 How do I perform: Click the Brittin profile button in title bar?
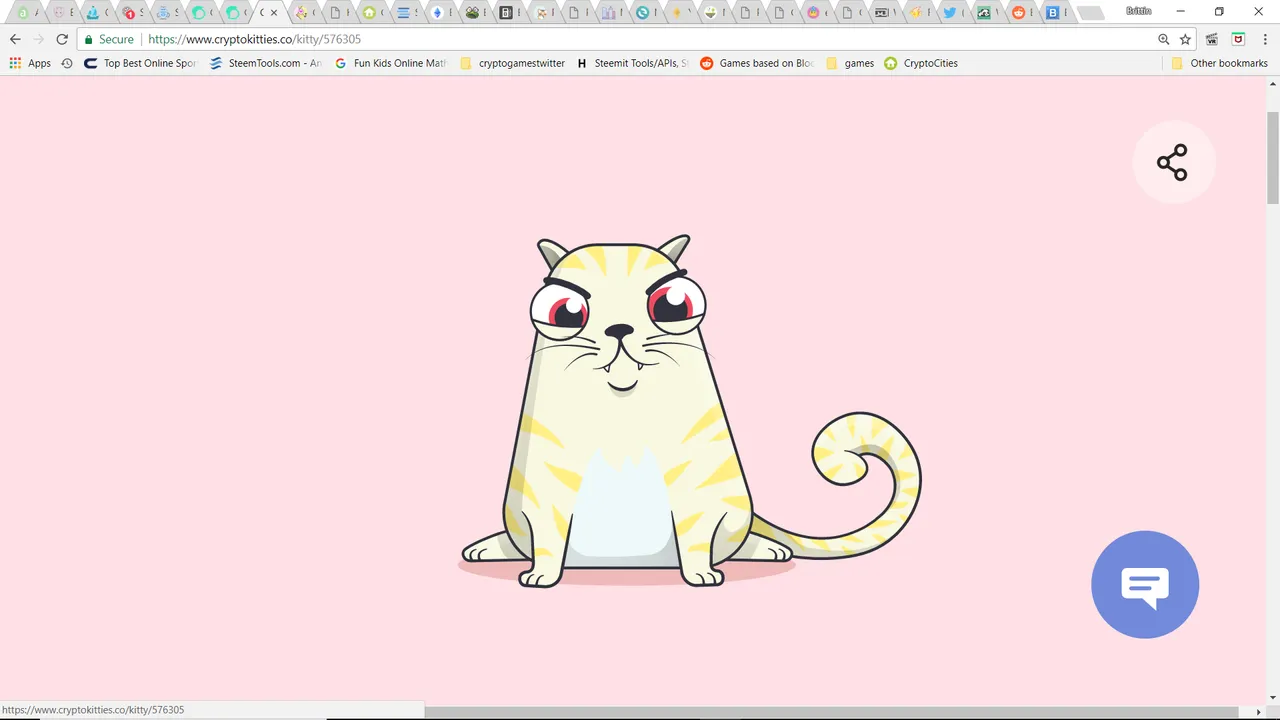click(1138, 11)
